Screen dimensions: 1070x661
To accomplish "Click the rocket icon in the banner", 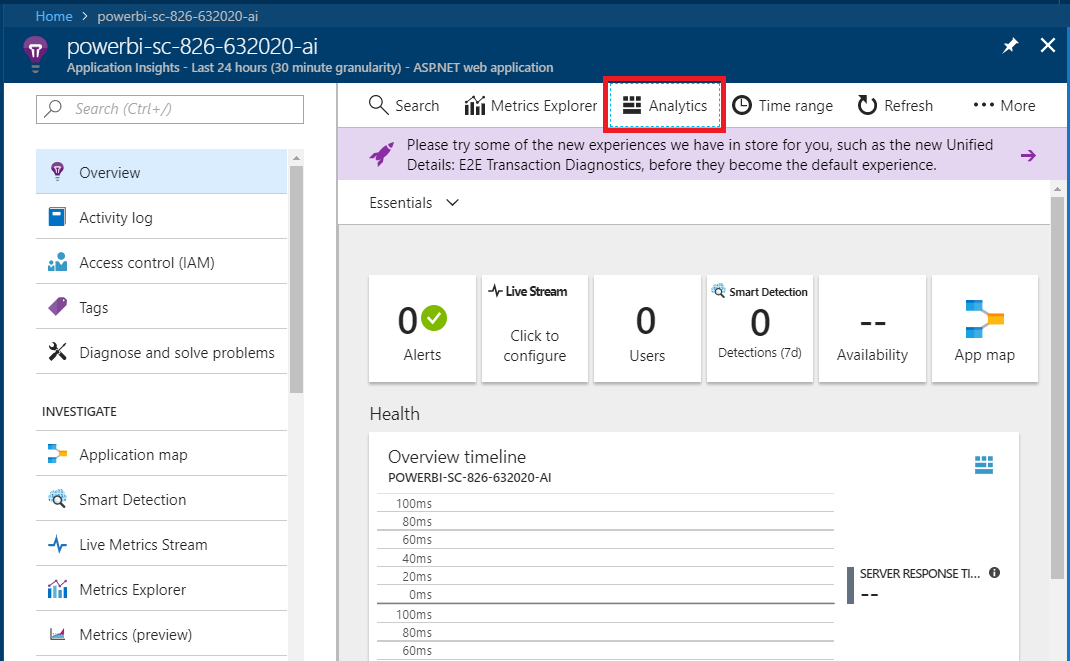I will click(x=381, y=154).
